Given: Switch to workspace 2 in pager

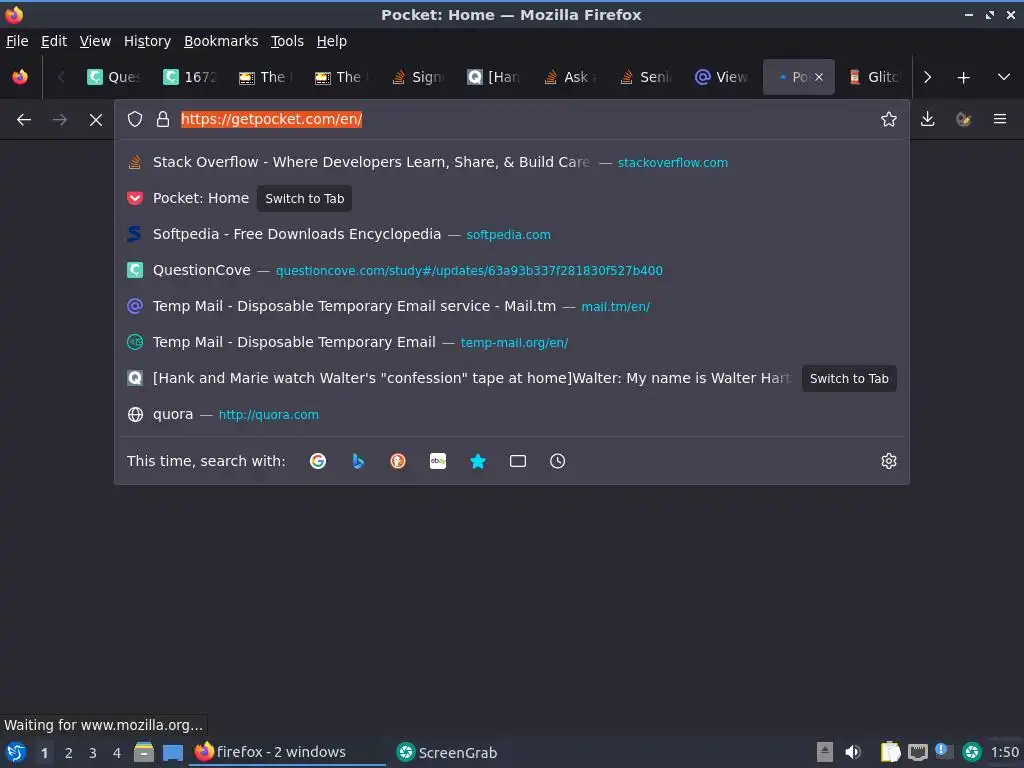Looking at the screenshot, I should tap(69, 753).
